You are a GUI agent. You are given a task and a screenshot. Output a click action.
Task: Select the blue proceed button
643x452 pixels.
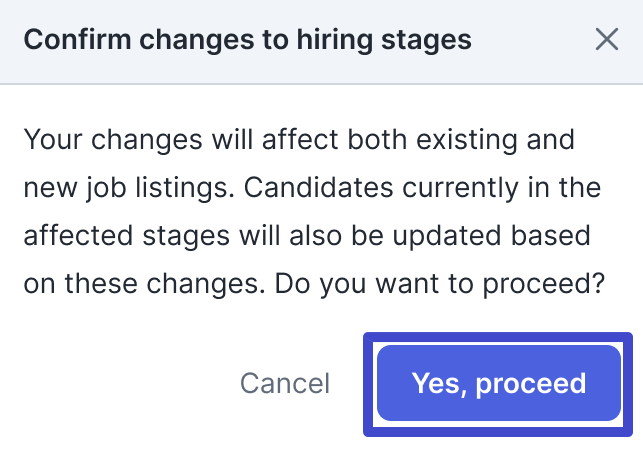[x=498, y=383]
